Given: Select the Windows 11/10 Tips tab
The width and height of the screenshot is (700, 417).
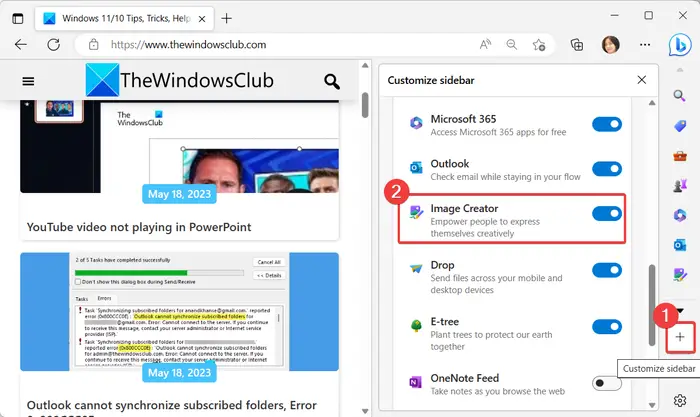Looking at the screenshot, I should point(124,19).
